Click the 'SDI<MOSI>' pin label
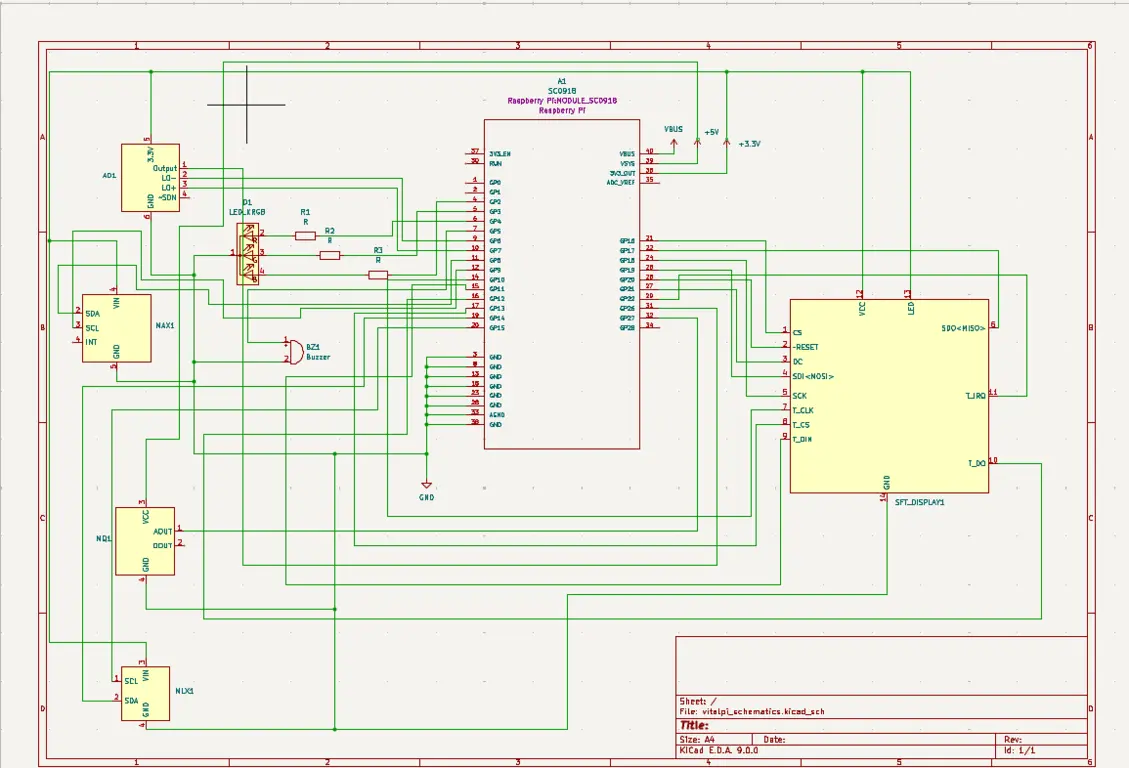Image resolution: width=1129 pixels, height=768 pixels. click(814, 376)
